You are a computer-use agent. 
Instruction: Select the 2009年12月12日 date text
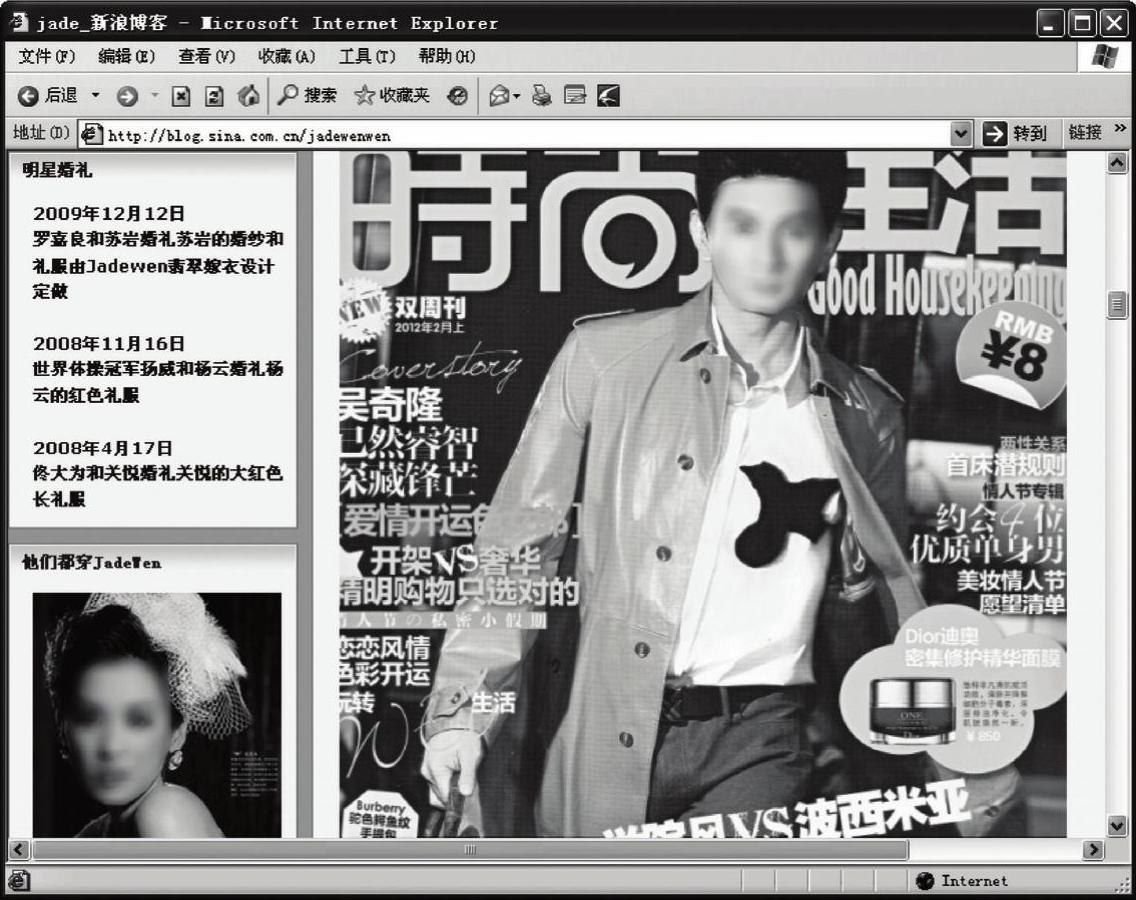click(x=109, y=214)
